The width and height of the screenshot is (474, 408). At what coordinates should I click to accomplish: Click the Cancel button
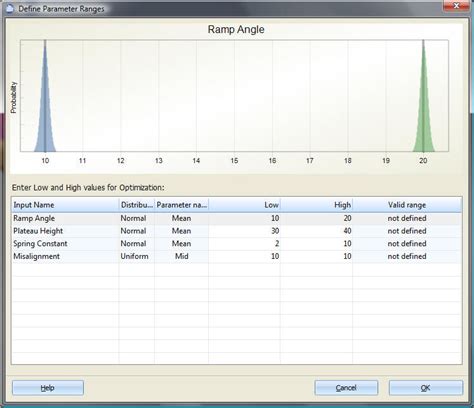coord(346,388)
